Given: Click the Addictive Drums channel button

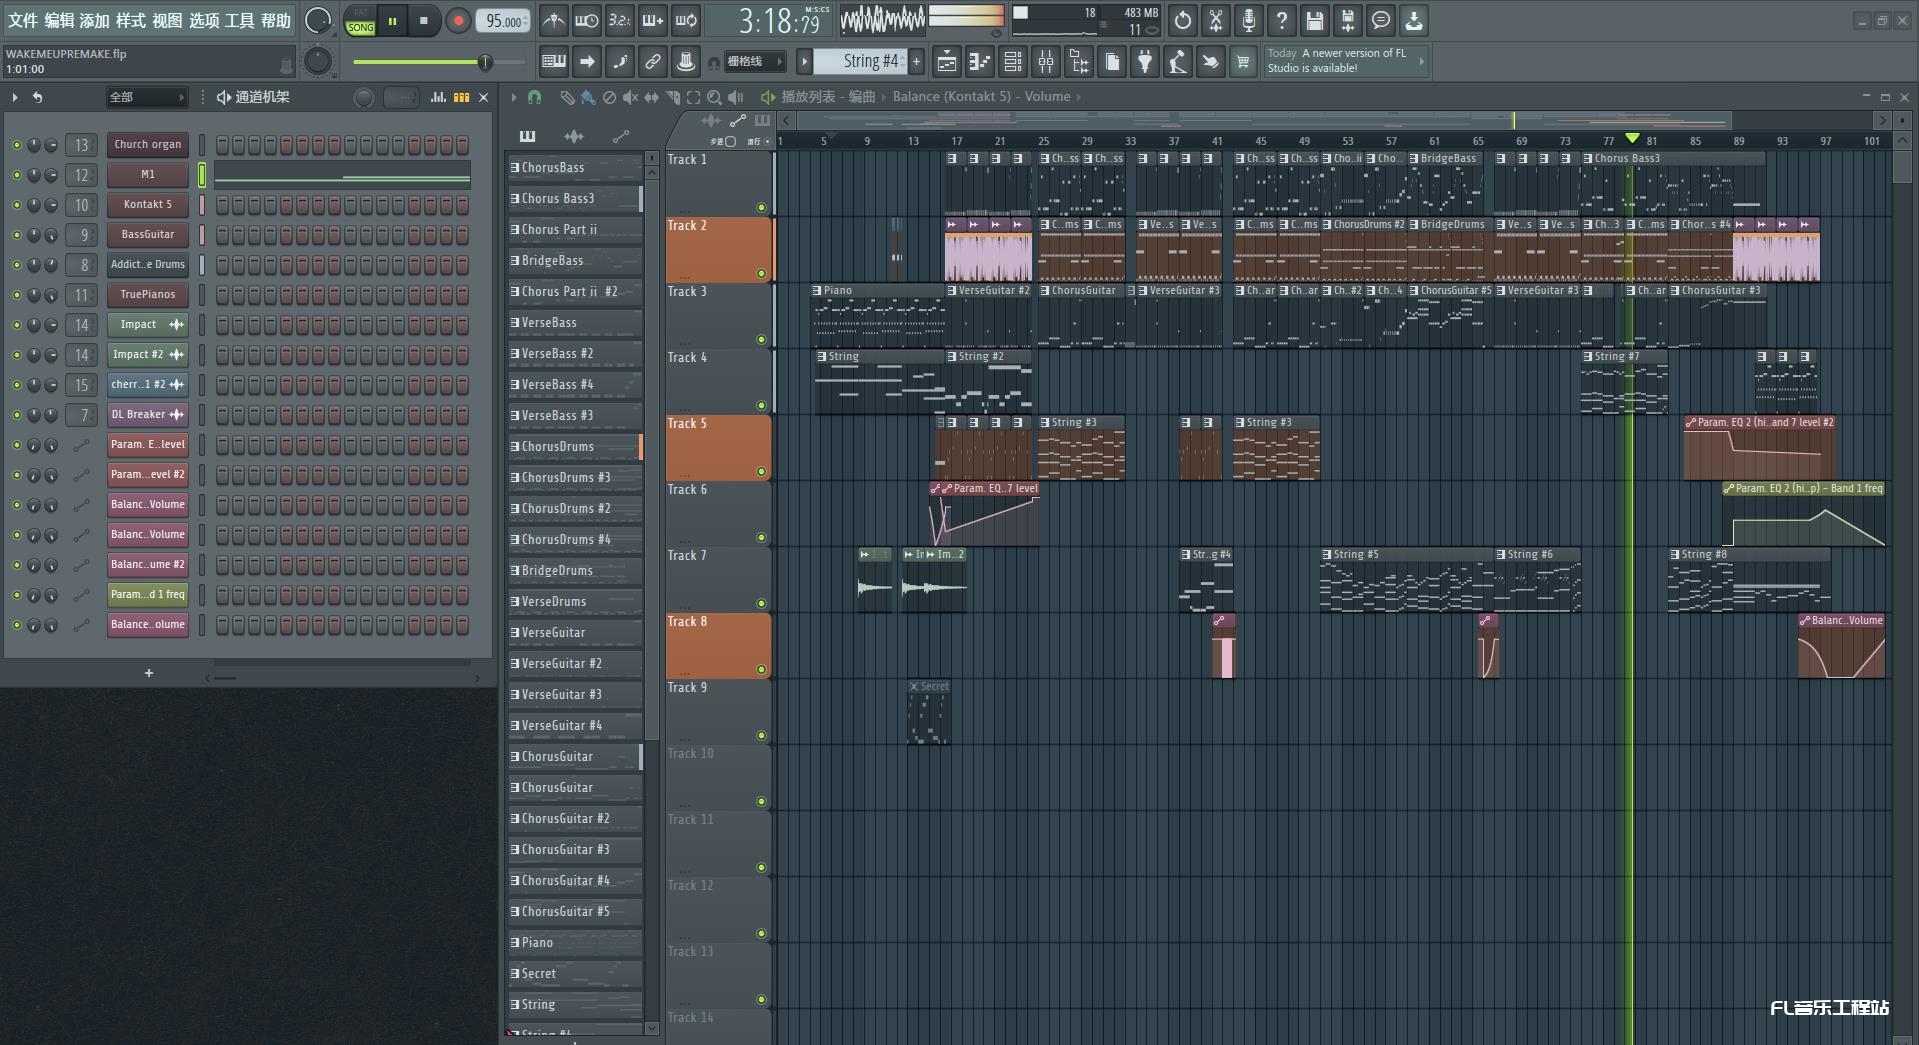Looking at the screenshot, I should 148,264.
